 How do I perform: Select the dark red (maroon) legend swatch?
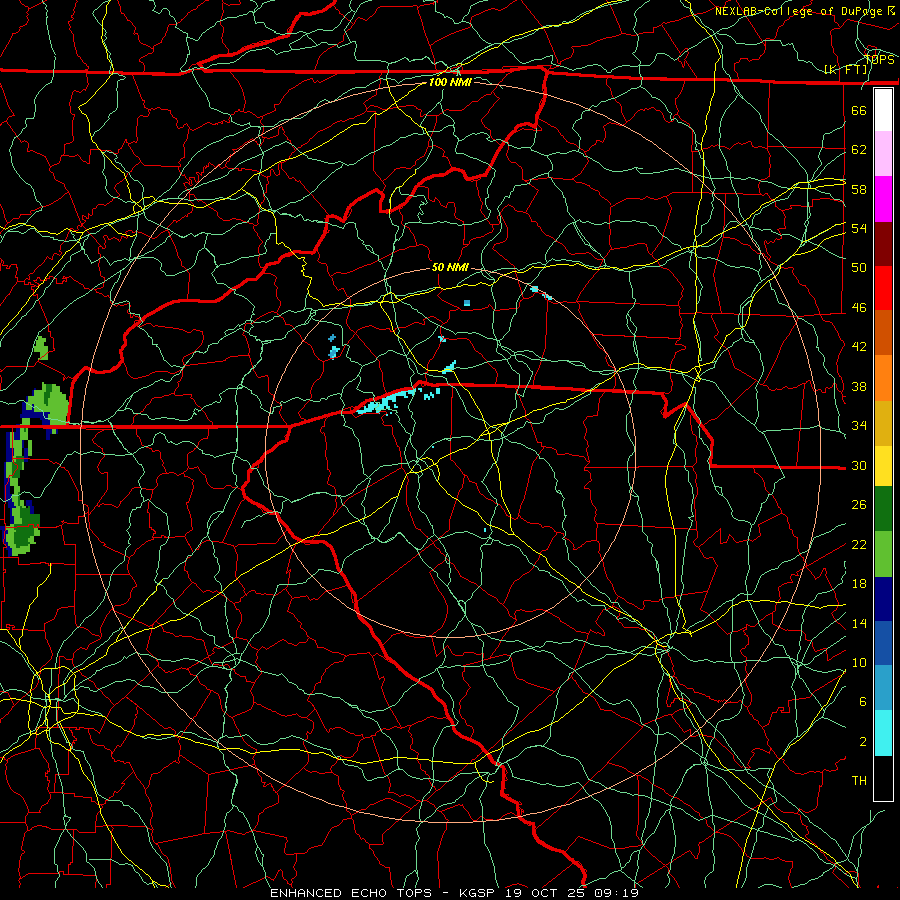(883, 244)
